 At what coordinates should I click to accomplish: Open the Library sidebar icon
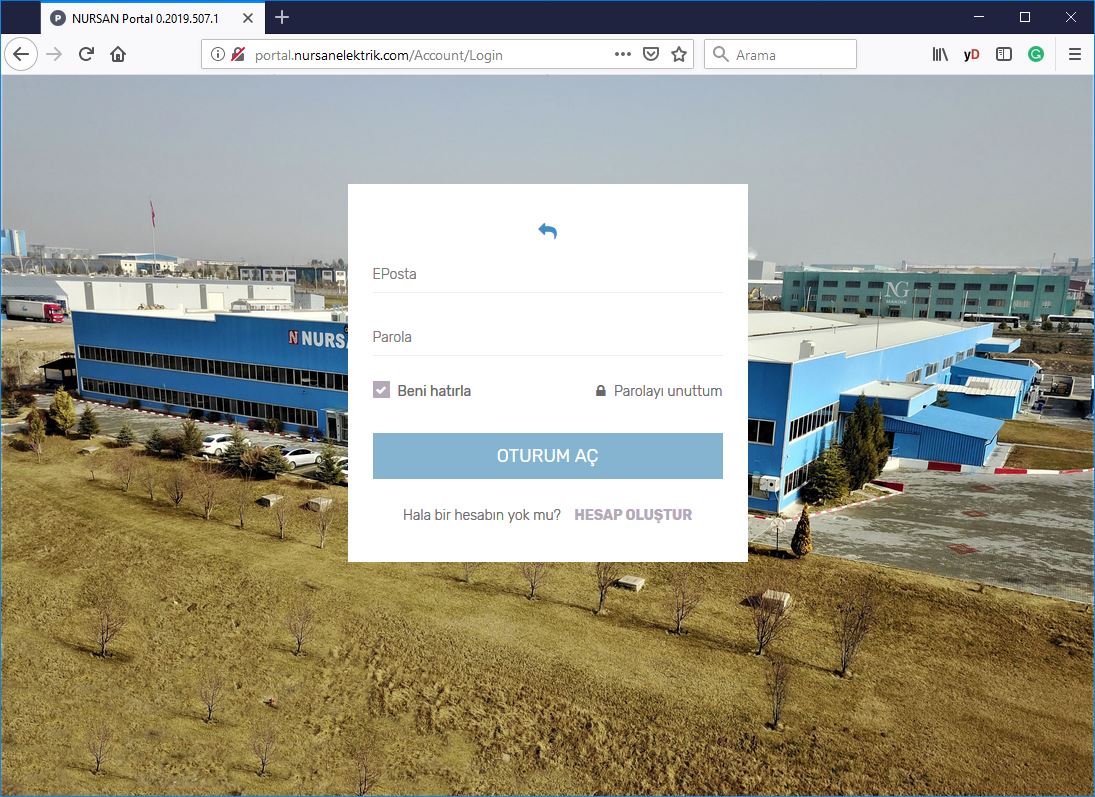(x=940, y=55)
